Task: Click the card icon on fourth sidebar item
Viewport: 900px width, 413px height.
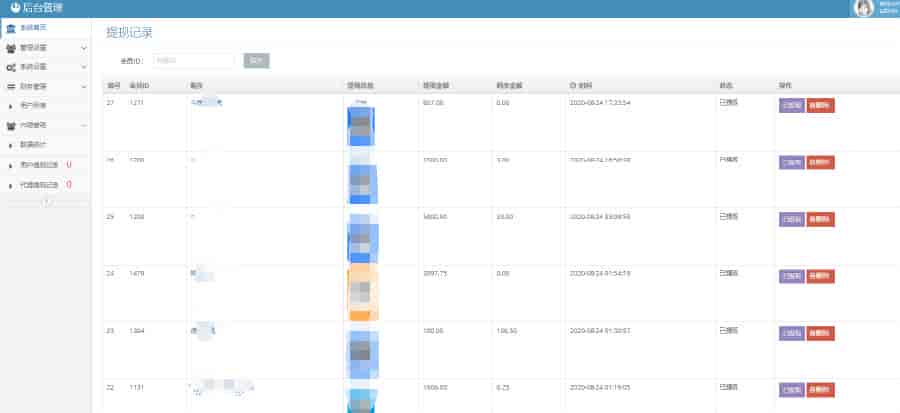Action: tap(10, 86)
